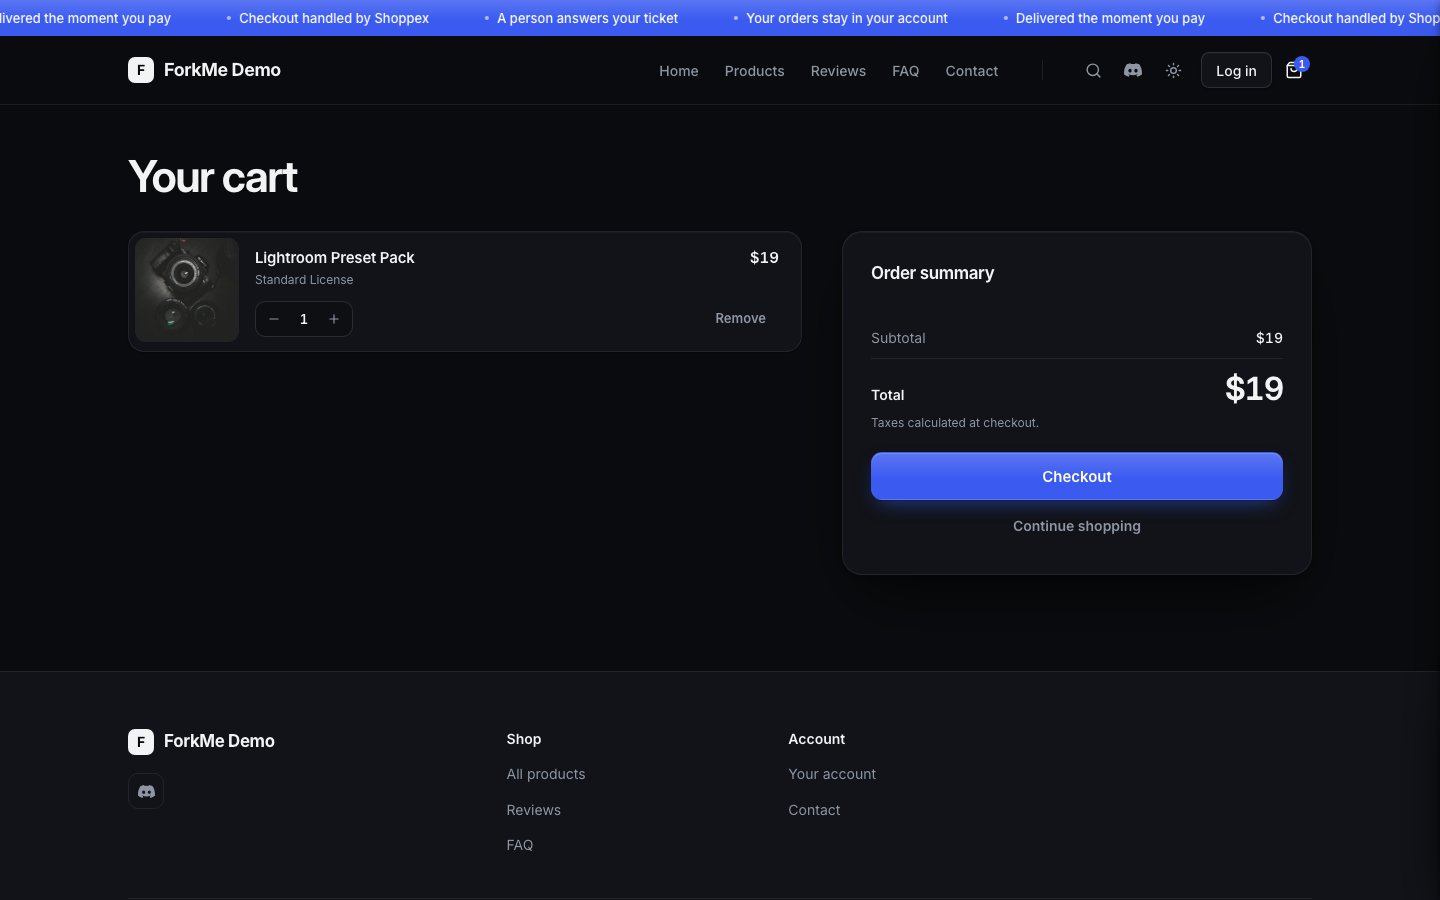1440x900 pixels.
Task: Open Contact in the top navigation
Action: tap(972, 71)
